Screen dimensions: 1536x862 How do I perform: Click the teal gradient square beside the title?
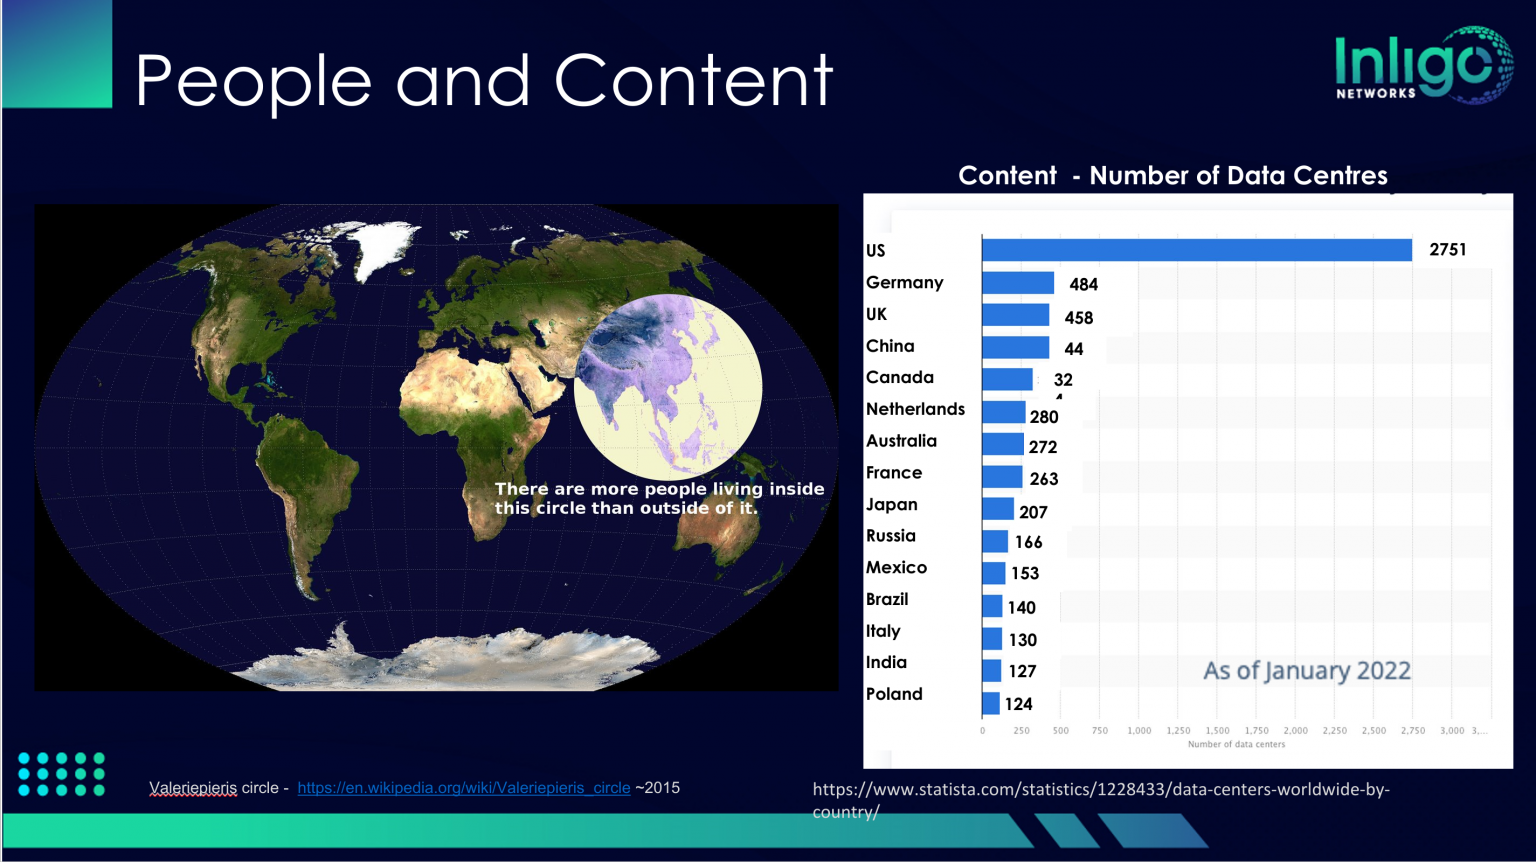(57, 53)
